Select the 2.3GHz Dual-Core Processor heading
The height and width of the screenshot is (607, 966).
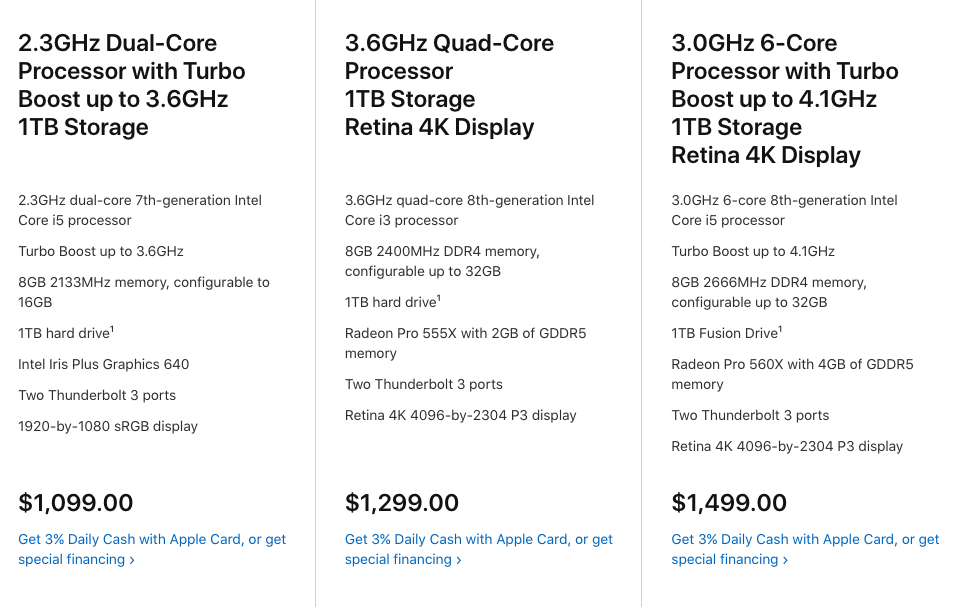click(x=132, y=85)
